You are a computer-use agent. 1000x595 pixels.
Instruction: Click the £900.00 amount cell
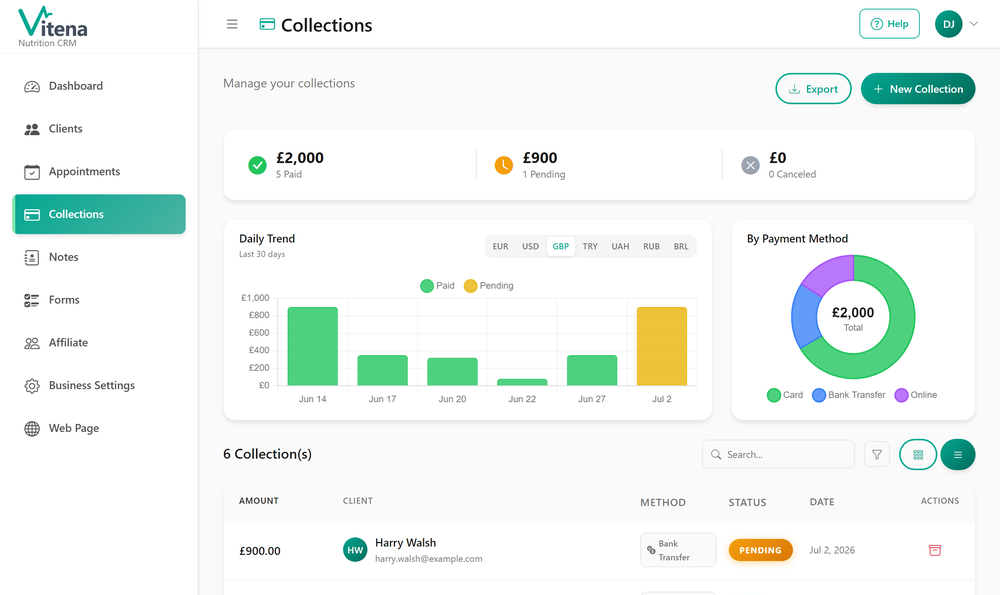point(260,551)
